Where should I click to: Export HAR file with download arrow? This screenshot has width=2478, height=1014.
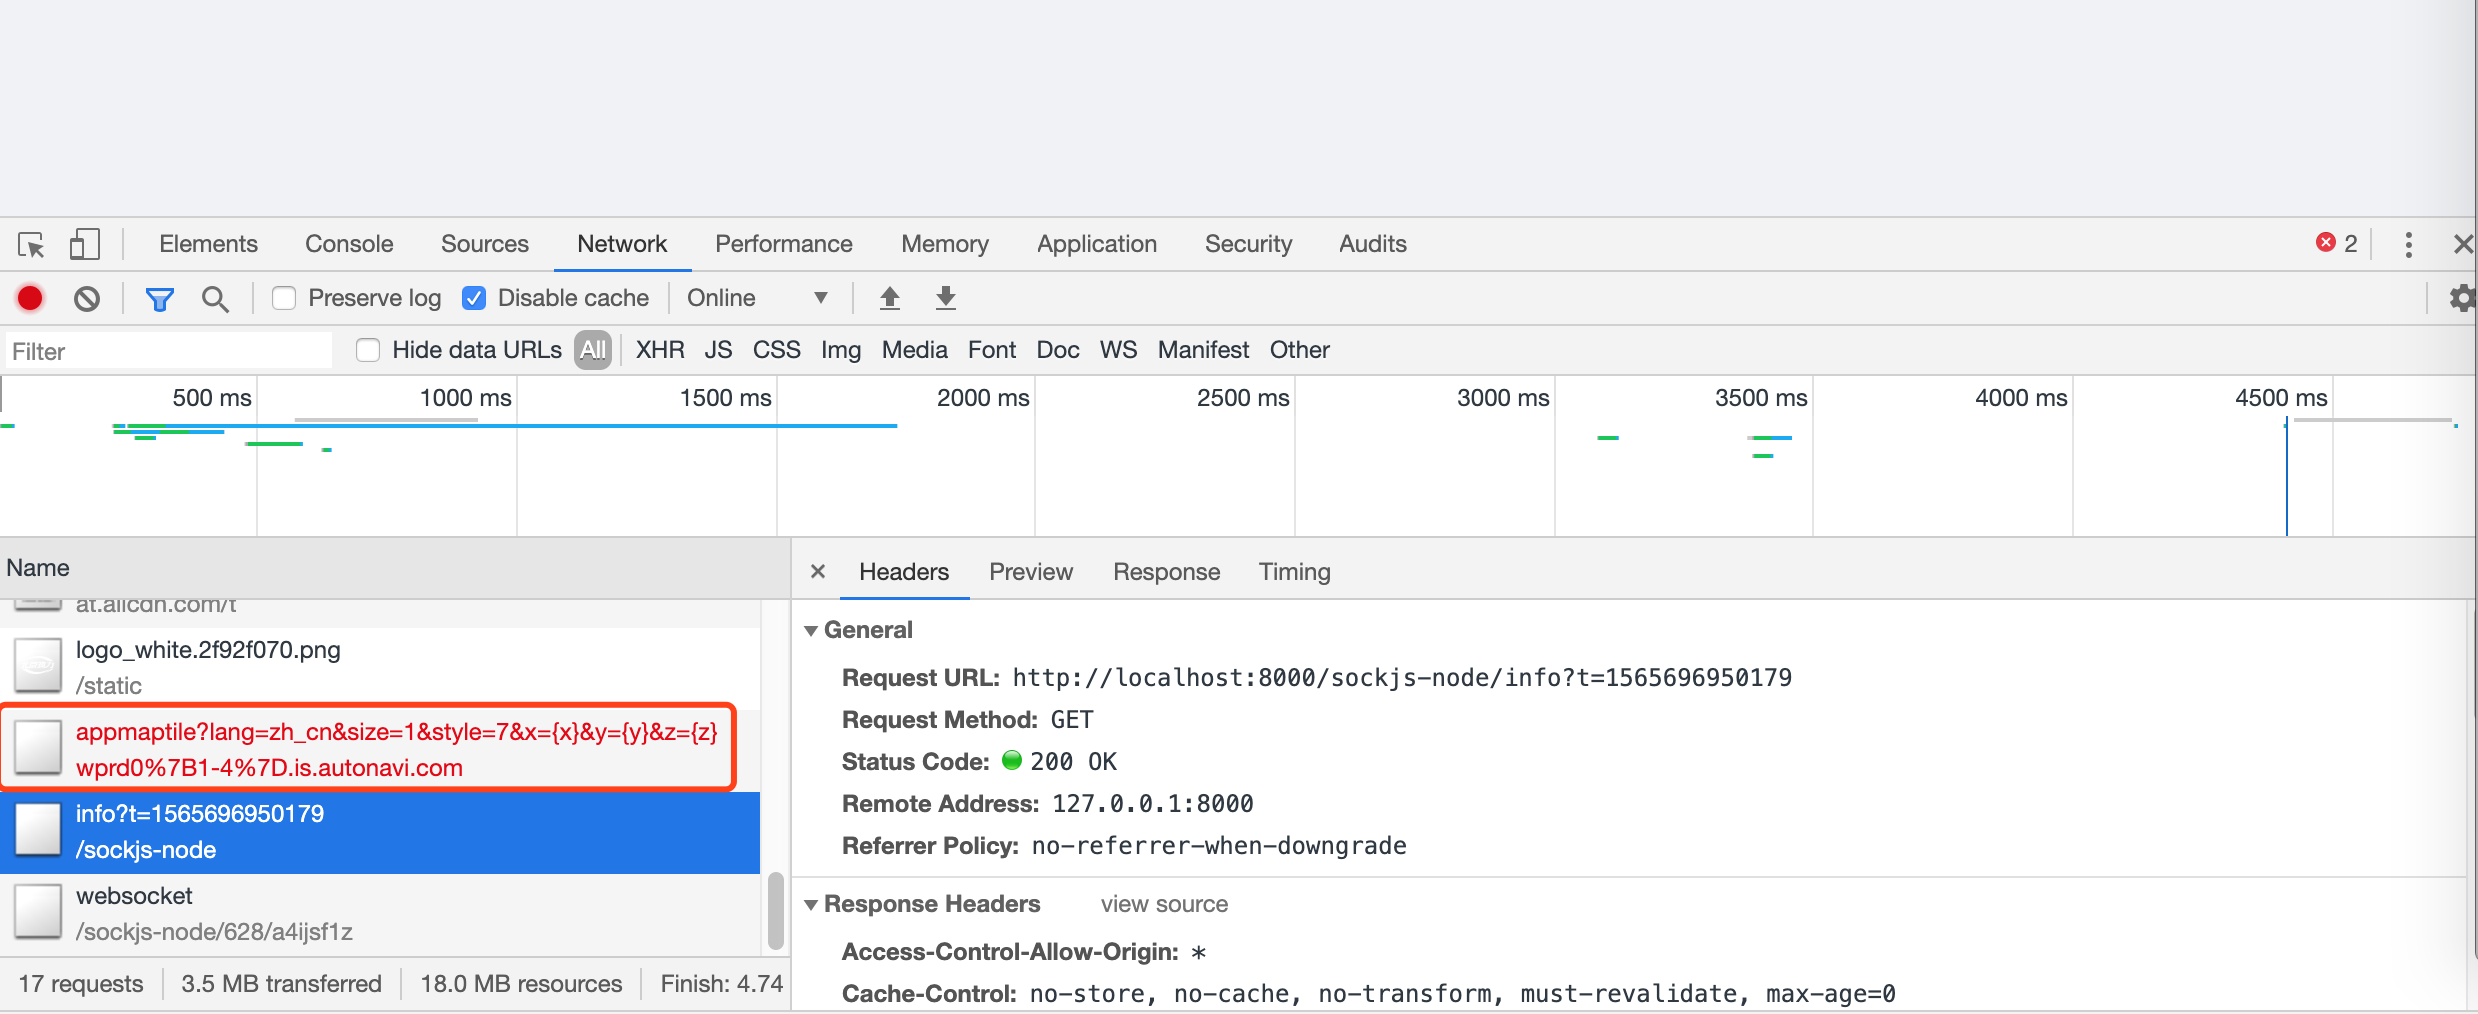pyautogui.click(x=944, y=297)
